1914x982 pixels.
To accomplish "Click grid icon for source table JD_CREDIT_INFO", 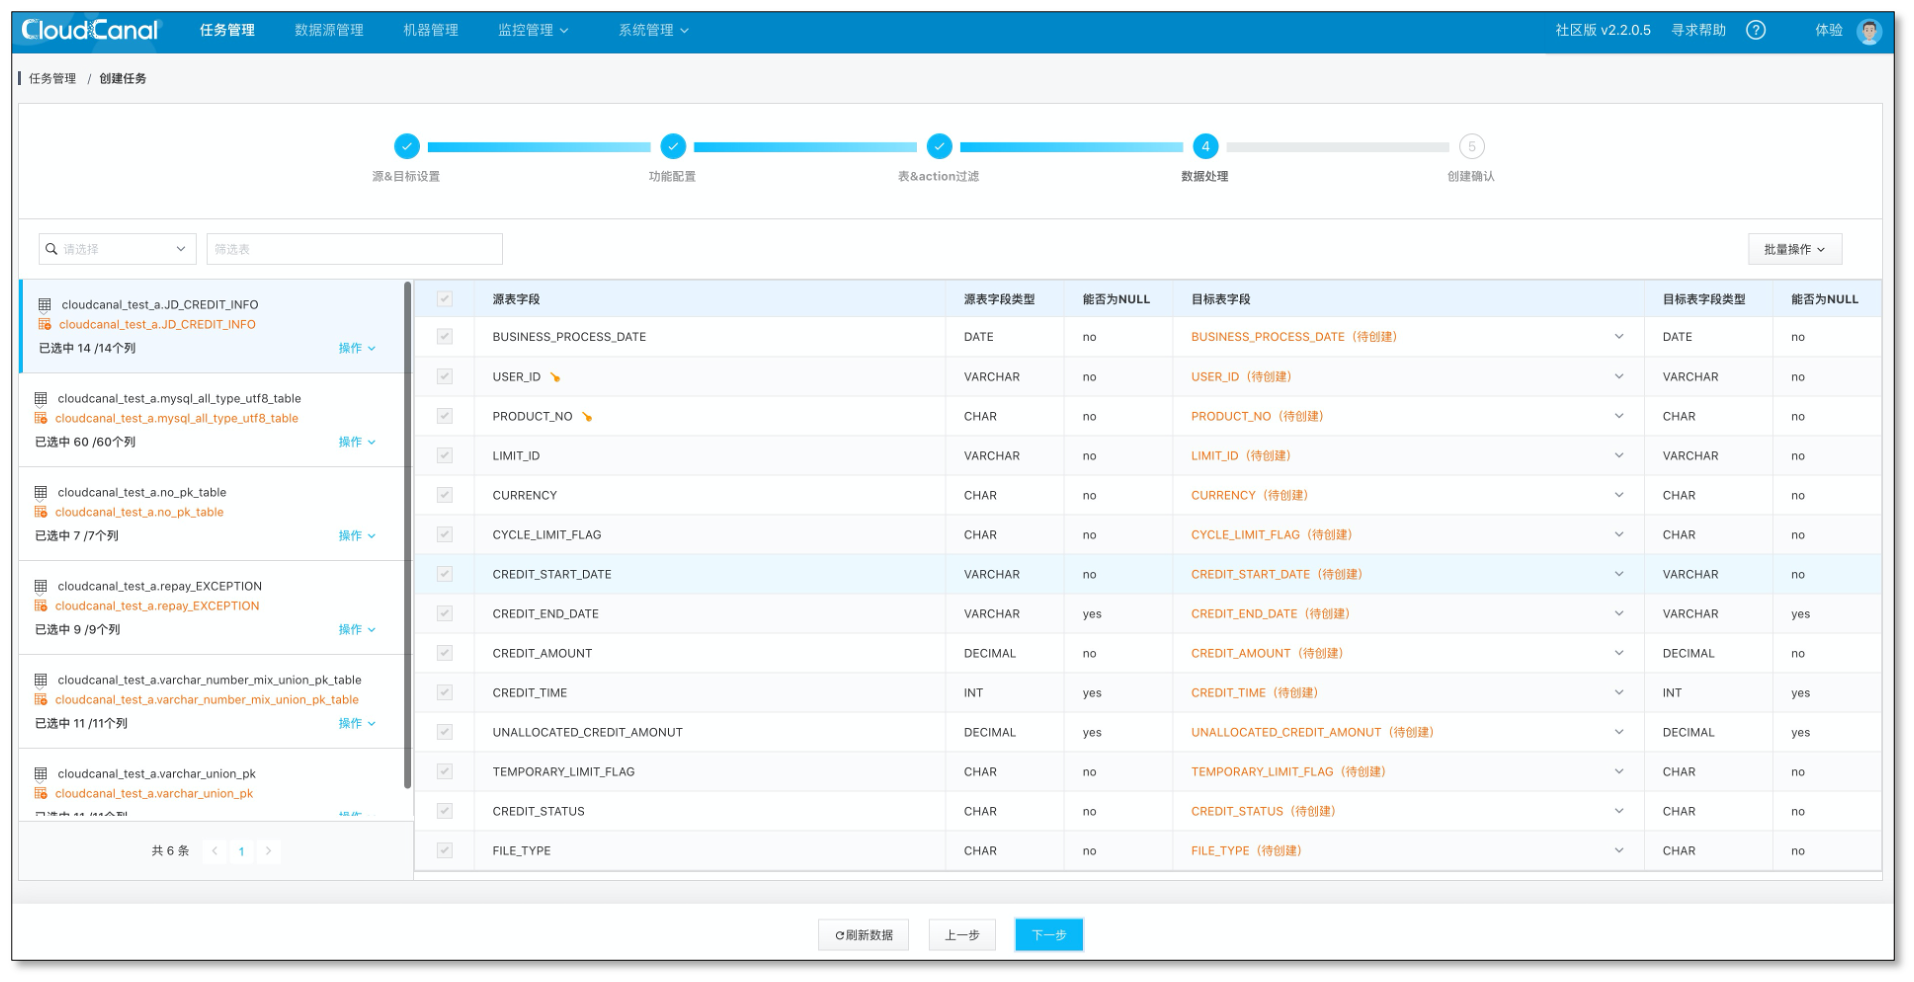I will [44, 304].
